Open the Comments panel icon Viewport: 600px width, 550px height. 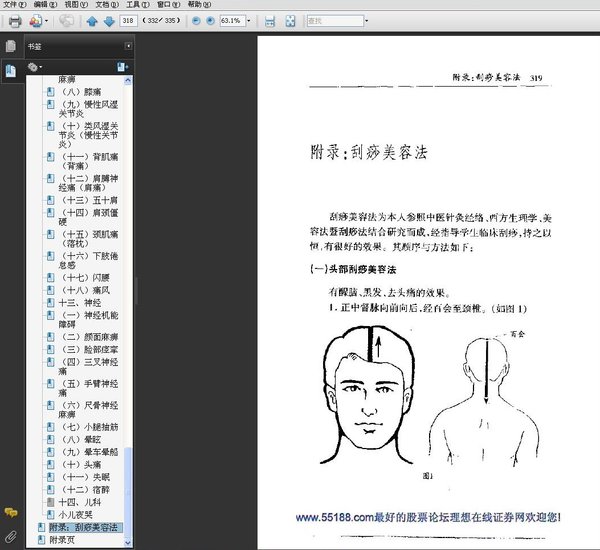pyautogui.click(x=11, y=512)
